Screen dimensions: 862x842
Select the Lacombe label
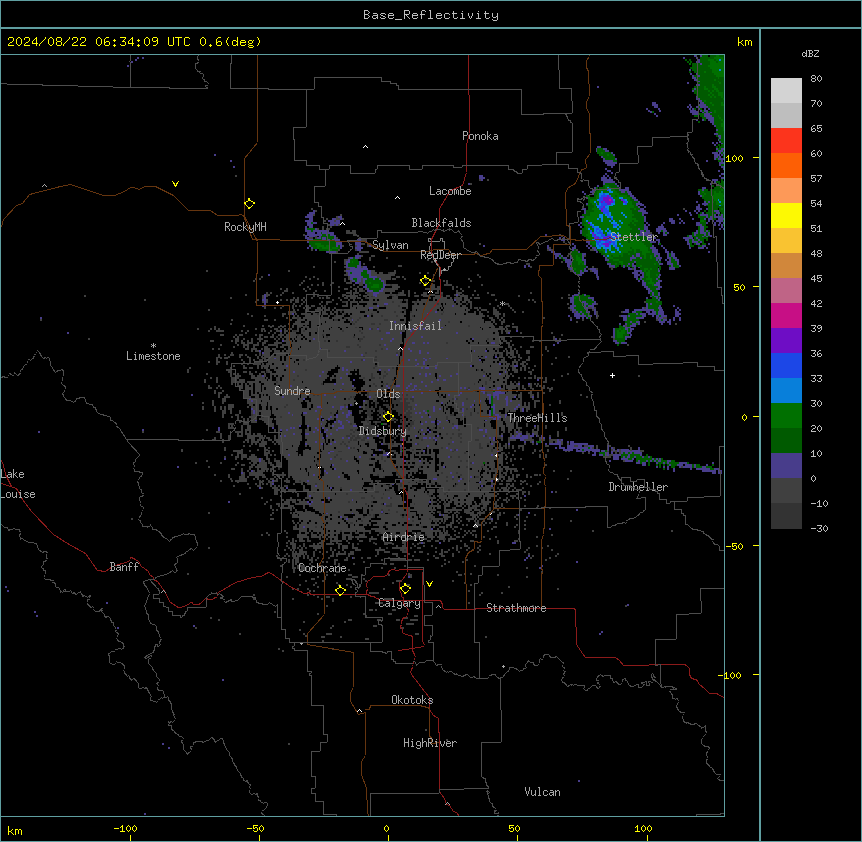pos(450,191)
